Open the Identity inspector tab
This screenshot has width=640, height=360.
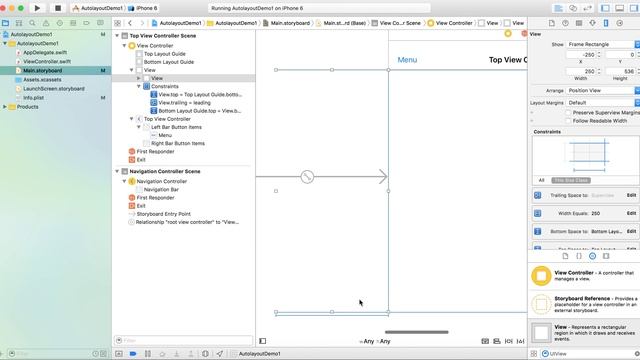579,23
